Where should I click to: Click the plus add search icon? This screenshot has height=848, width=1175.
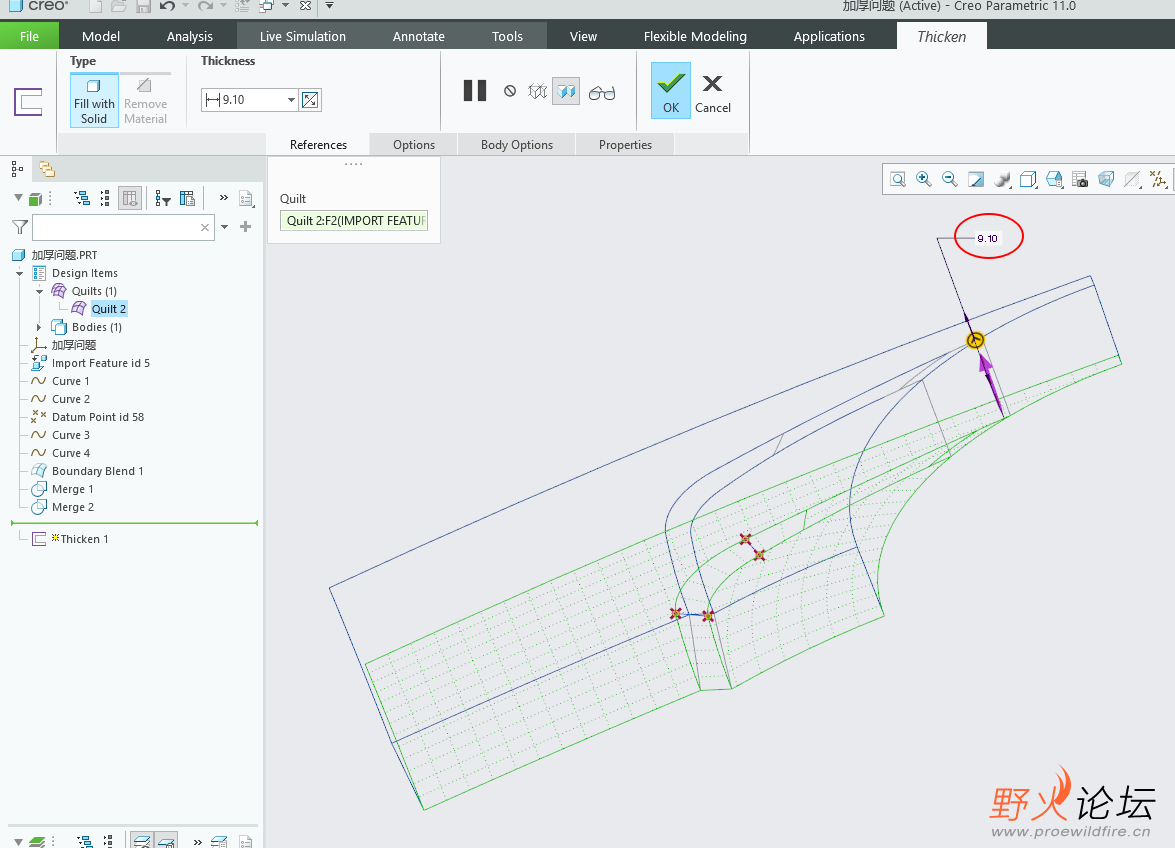tap(245, 226)
